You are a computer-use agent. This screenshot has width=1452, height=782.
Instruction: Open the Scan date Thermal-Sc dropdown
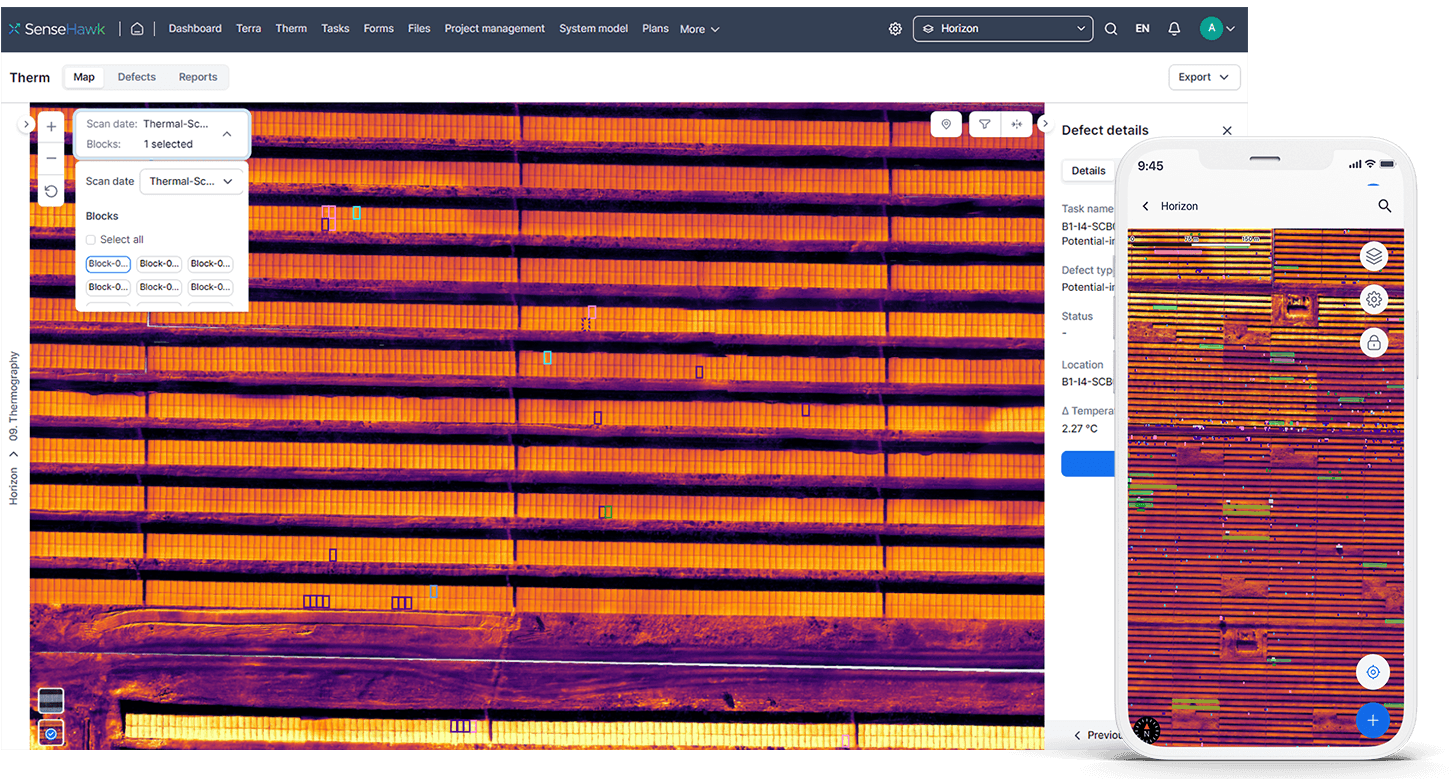191,181
